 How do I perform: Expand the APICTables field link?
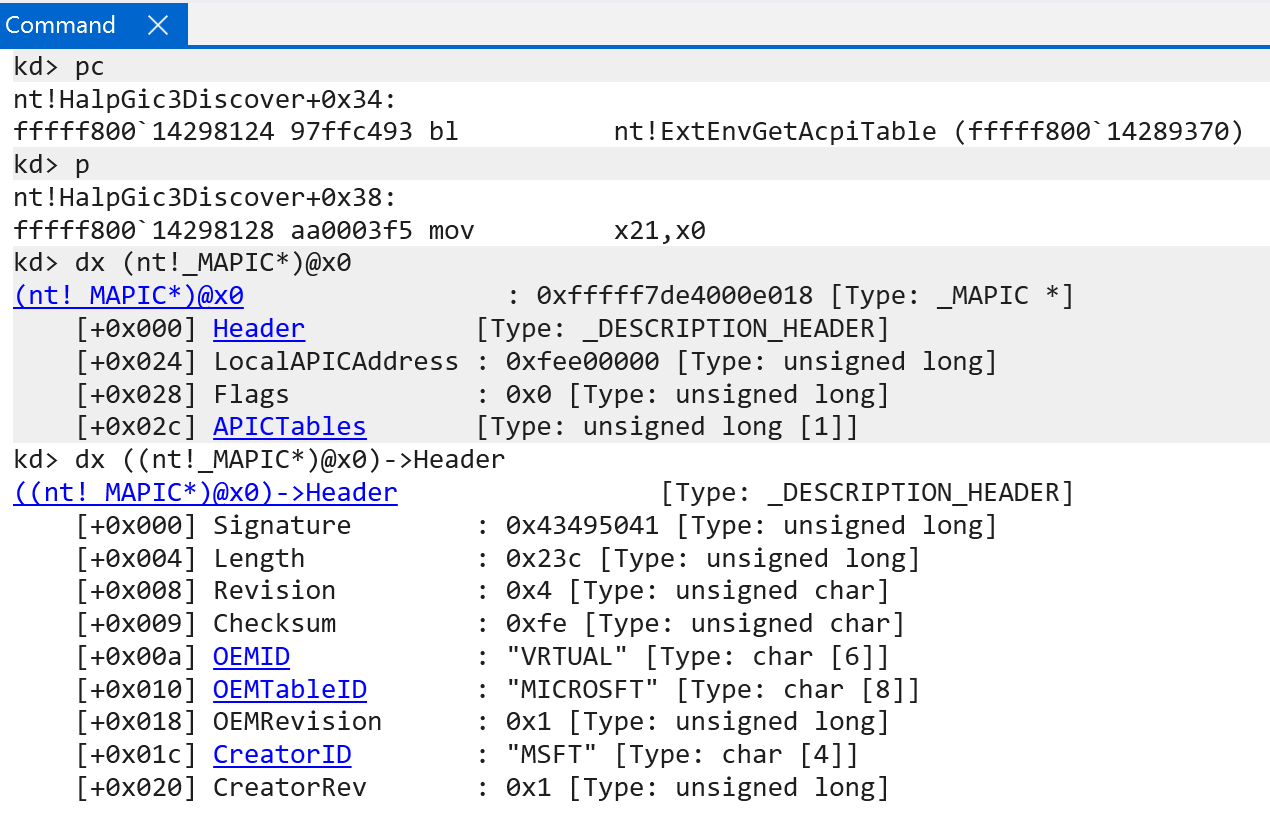tap(289, 427)
